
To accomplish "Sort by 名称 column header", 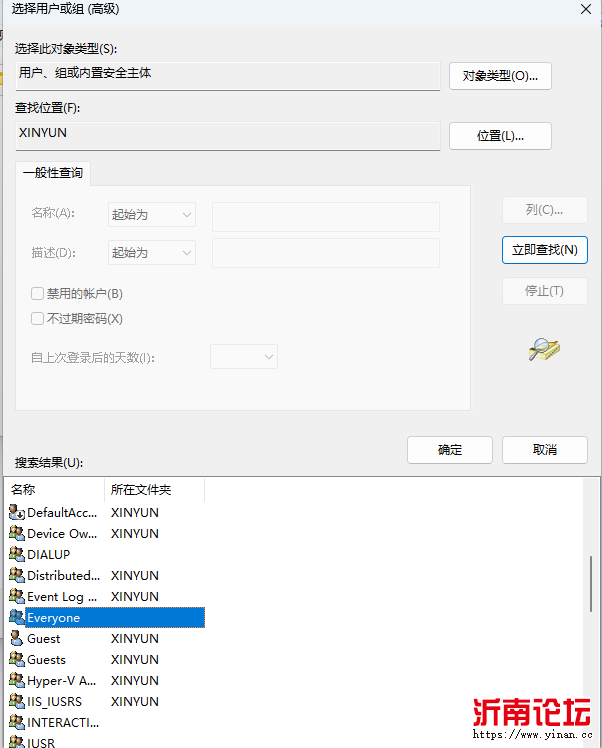I will click(x=54, y=490).
